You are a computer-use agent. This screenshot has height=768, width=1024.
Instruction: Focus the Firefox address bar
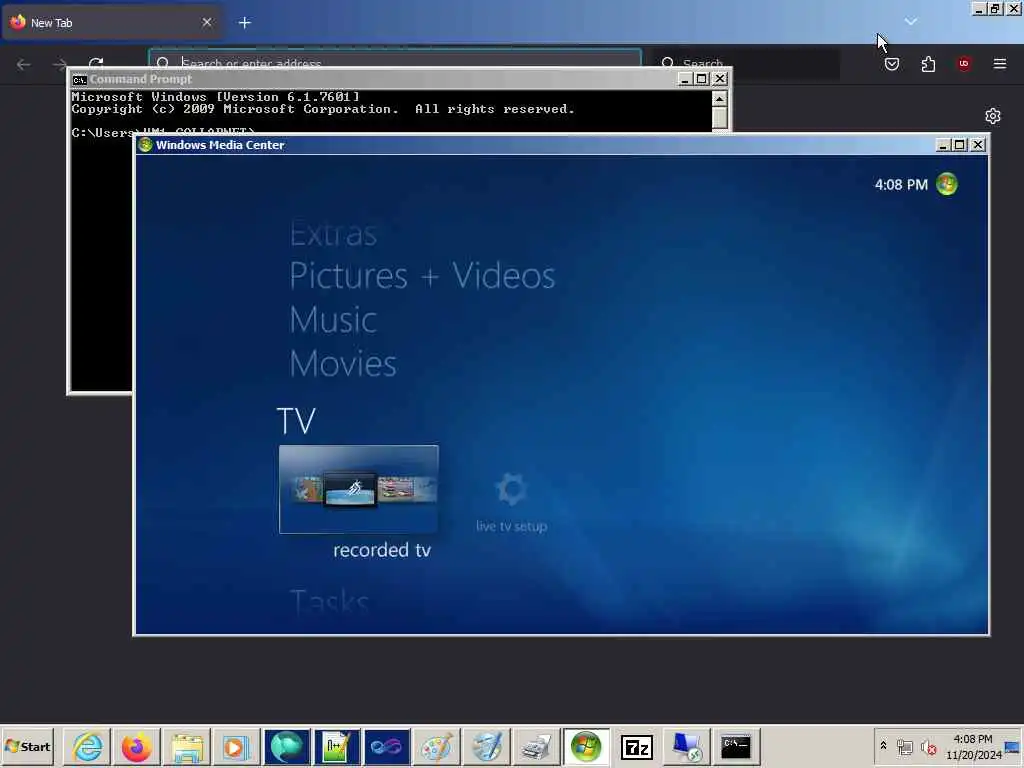click(x=395, y=59)
